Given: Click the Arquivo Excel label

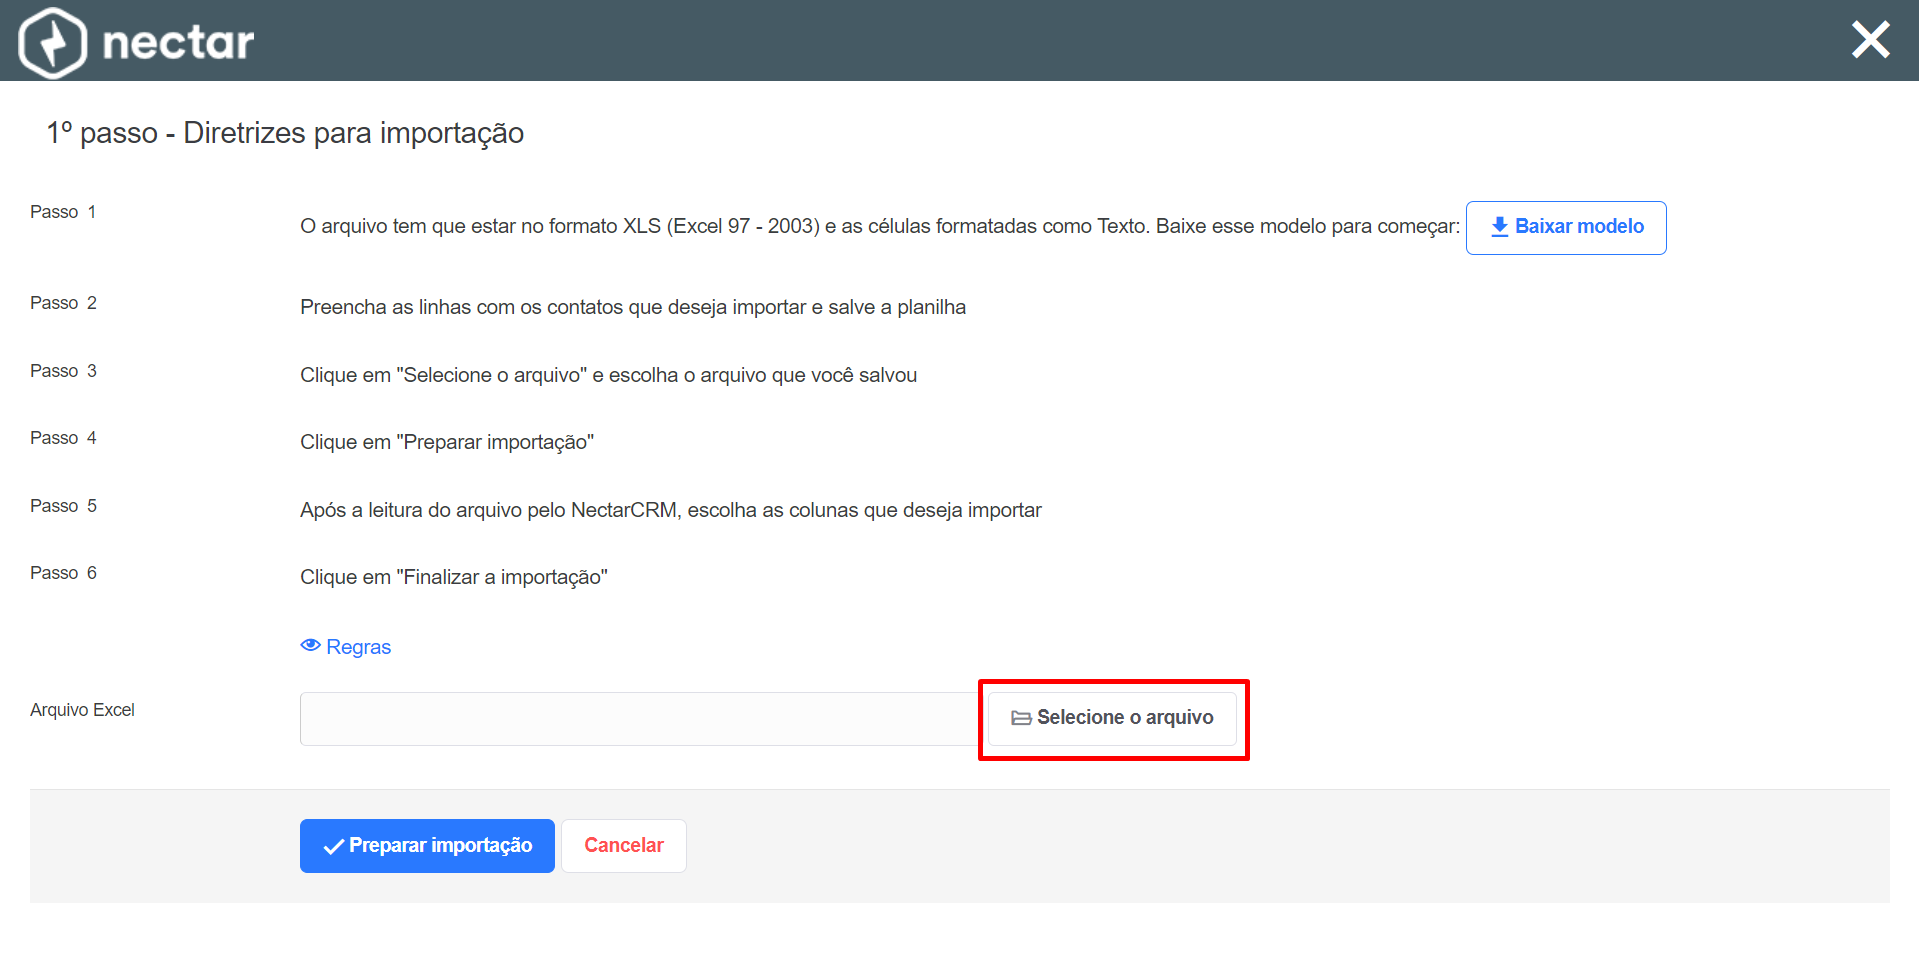Looking at the screenshot, I should tap(82, 710).
